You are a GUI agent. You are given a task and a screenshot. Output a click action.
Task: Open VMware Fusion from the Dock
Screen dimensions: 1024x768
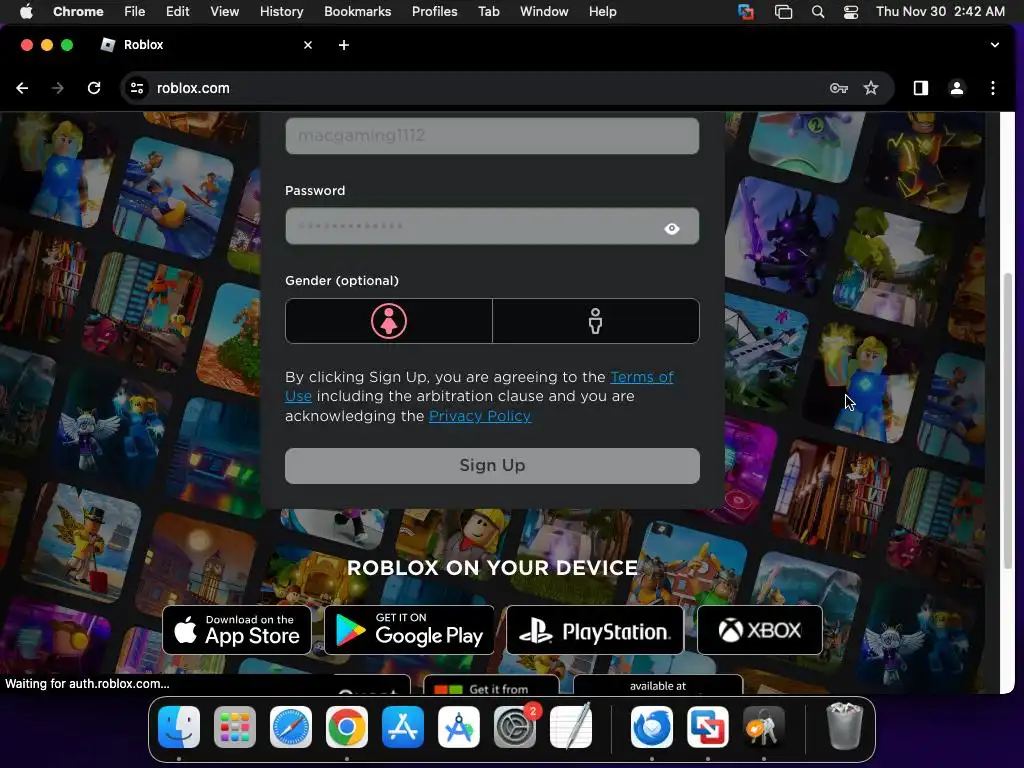pyautogui.click(x=708, y=727)
